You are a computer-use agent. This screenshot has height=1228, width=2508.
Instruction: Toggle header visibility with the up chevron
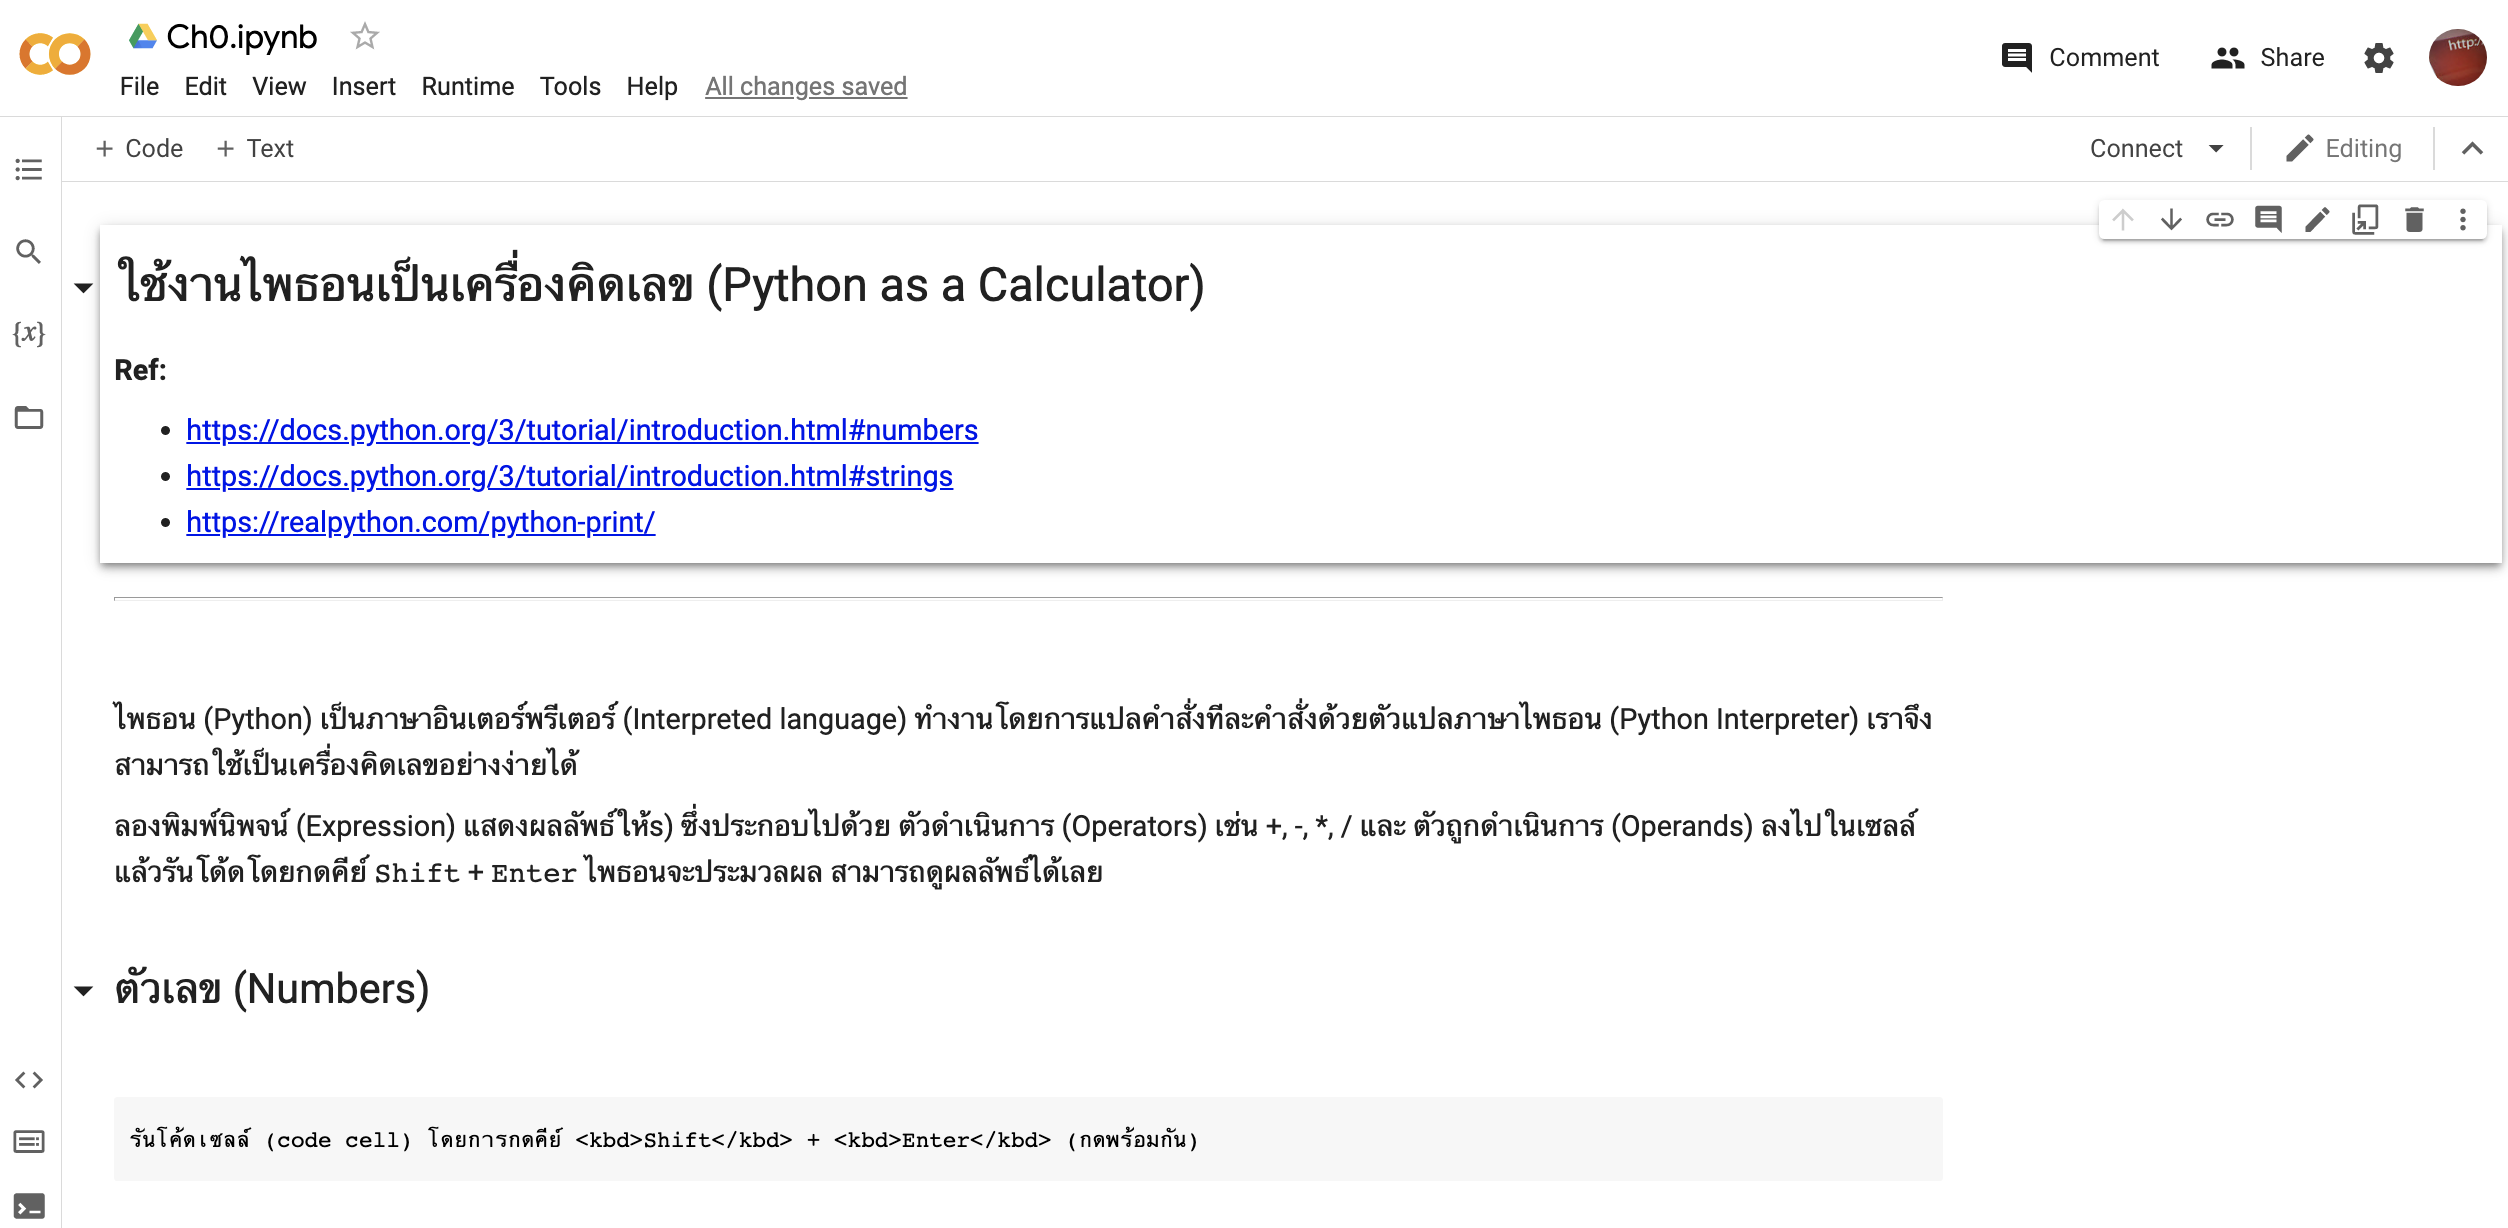click(2472, 149)
